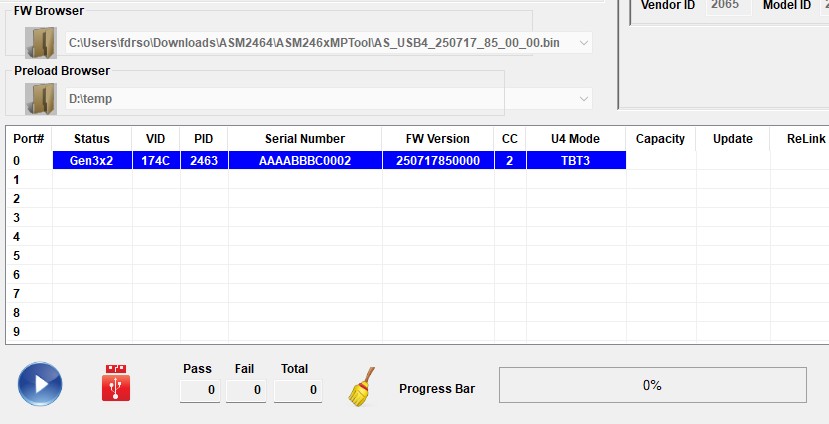Click the Pass count field
Image resolution: width=829 pixels, height=424 pixels.
point(200,390)
